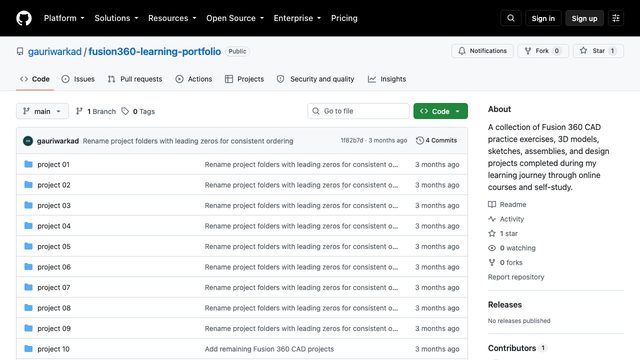Viewport: 640px width, 360px height.
Task: Open the Pricing page
Action: [x=344, y=18]
